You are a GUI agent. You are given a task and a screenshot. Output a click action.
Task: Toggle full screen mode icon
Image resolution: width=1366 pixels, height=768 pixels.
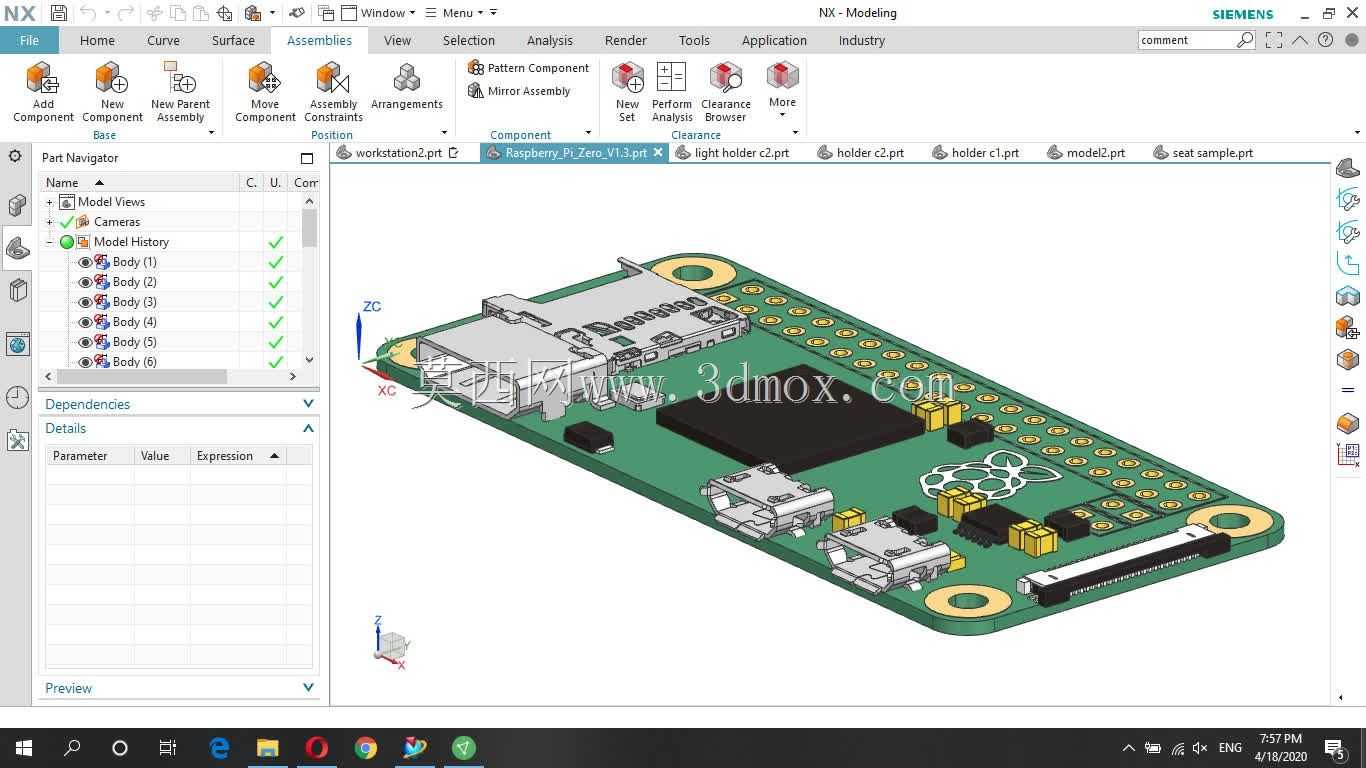tap(1273, 40)
